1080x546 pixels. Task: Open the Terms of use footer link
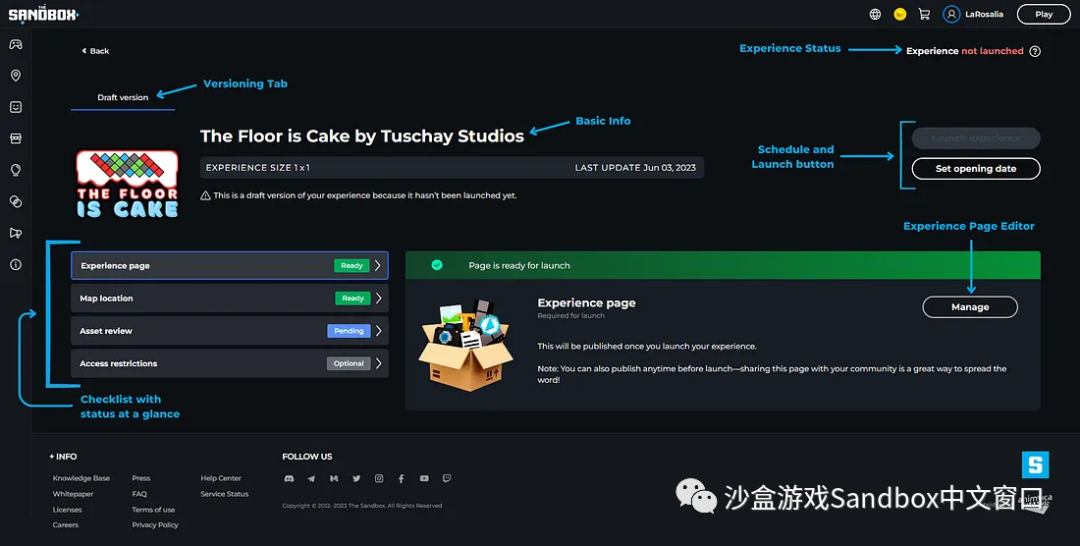154,510
